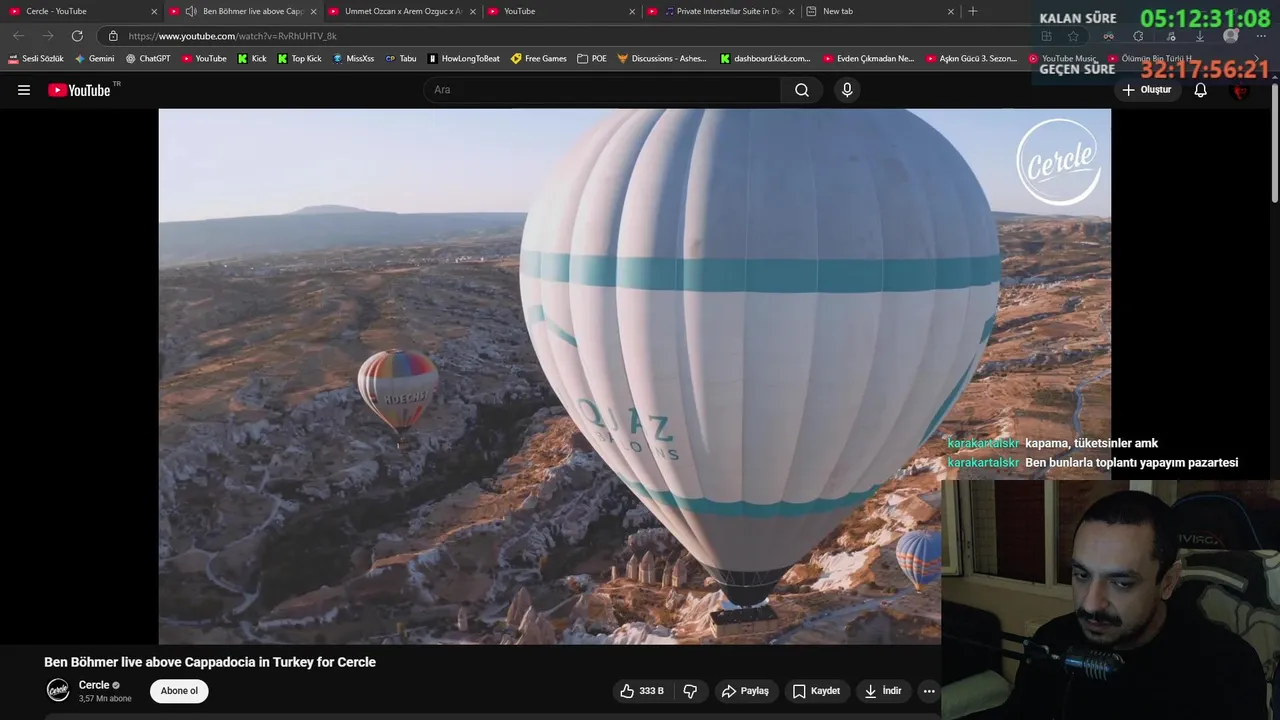Close the Ben Böhmer live tab
Viewport: 1280px width, 720px height.
(314, 11)
